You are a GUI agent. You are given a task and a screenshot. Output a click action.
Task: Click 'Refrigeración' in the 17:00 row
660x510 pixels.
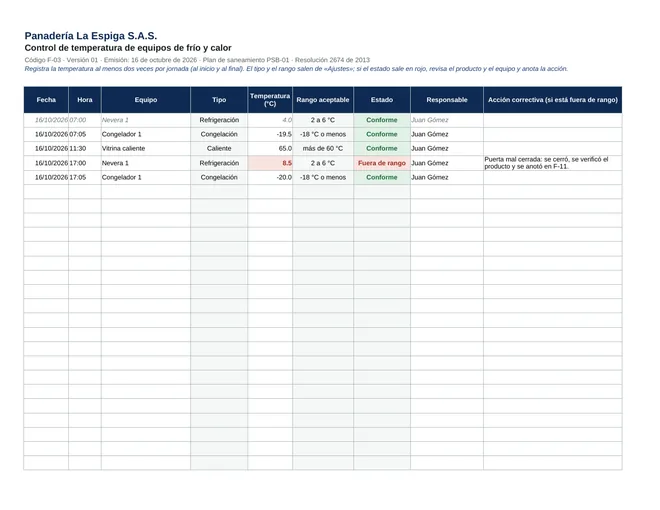pyautogui.click(x=219, y=163)
